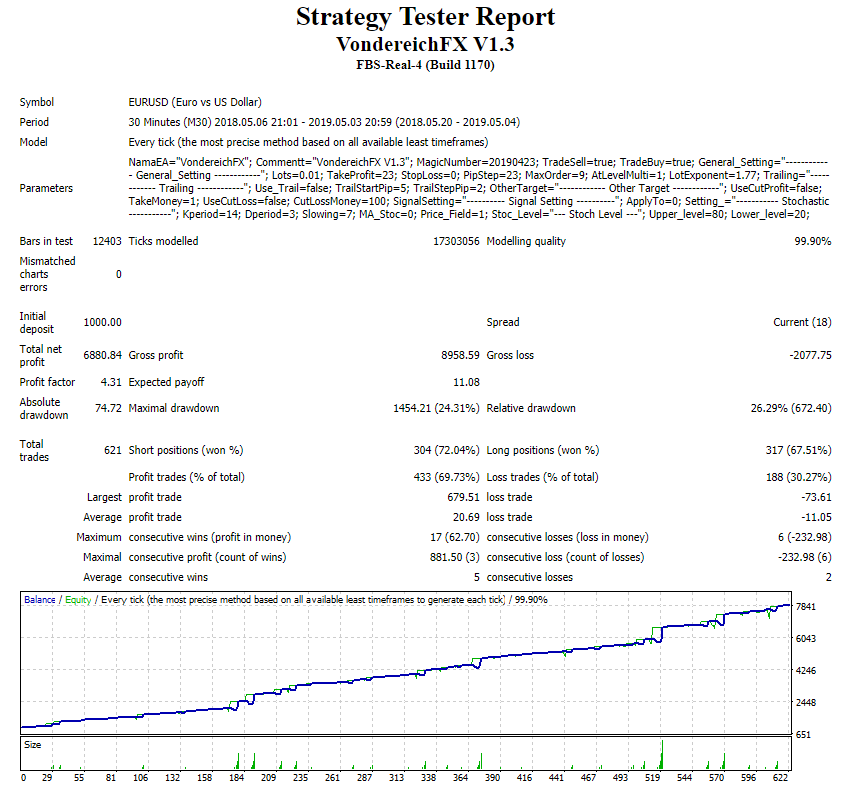Select the Largest profit trade value "679.51"

click(463, 497)
